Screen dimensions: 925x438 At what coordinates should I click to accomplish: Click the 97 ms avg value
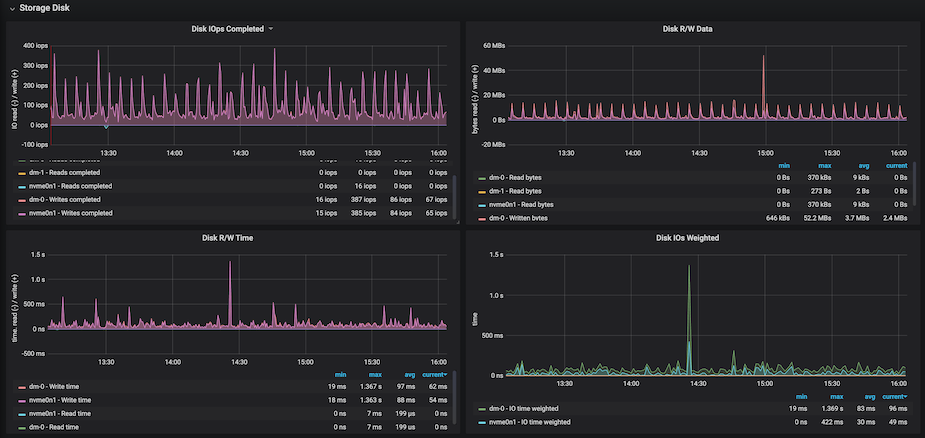[406, 387]
